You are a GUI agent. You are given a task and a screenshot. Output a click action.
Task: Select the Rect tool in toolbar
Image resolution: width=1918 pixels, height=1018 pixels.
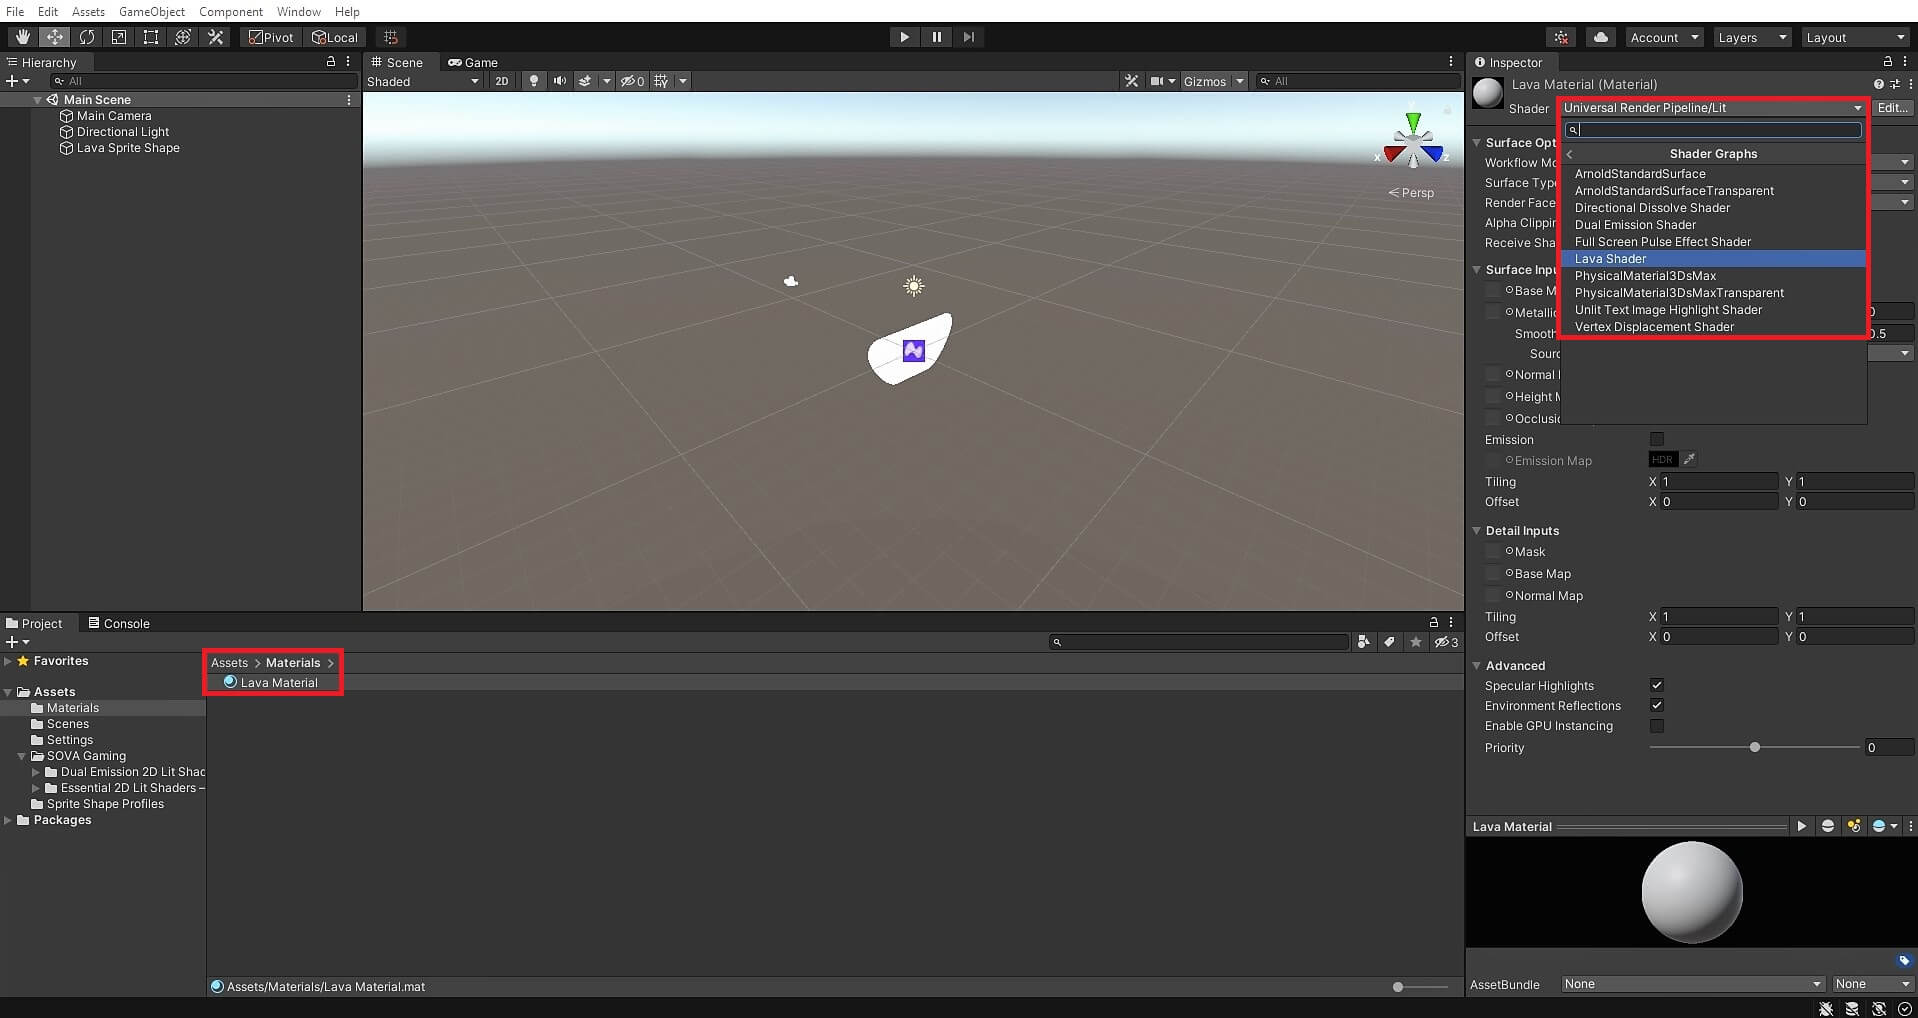pyautogui.click(x=151, y=37)
